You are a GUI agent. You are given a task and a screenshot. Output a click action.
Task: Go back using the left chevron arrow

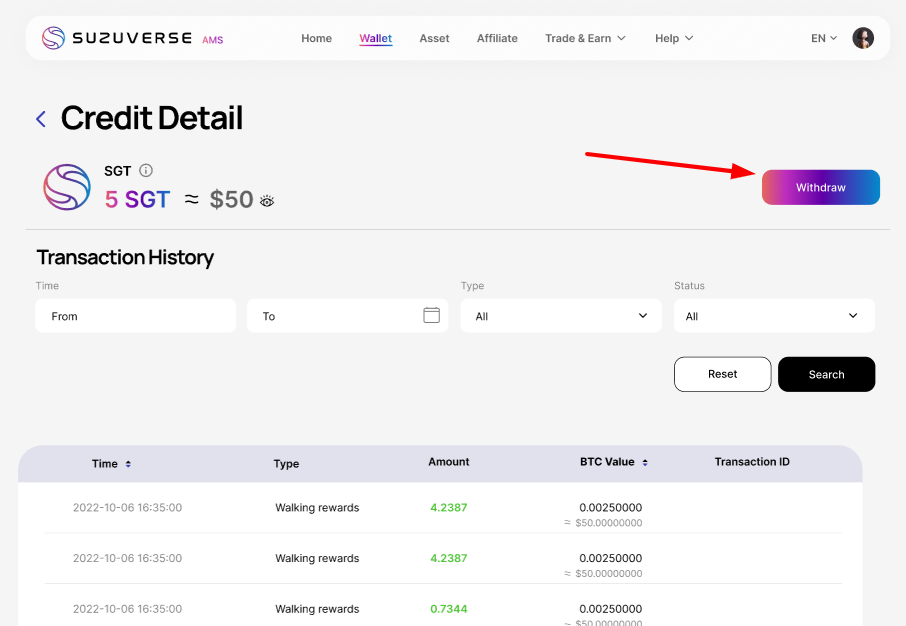click(x=41, y=119)
